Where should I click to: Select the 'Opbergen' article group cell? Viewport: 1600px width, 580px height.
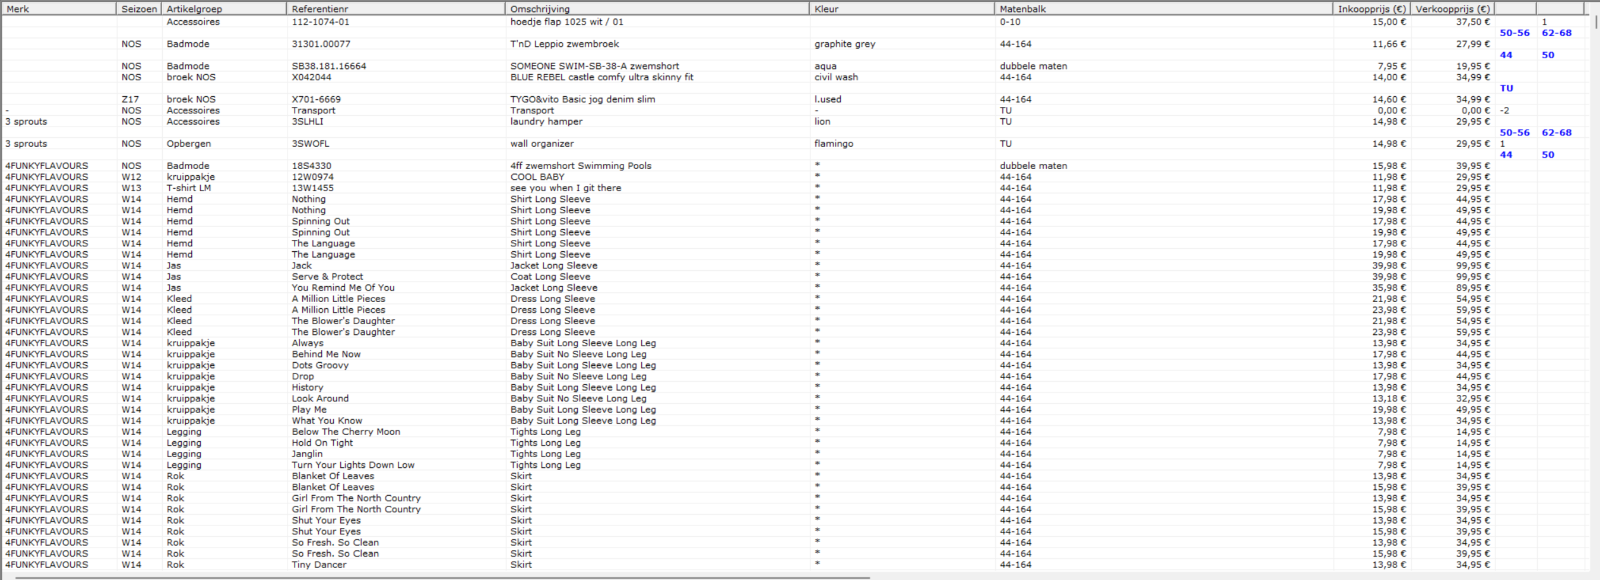point(188,143)
